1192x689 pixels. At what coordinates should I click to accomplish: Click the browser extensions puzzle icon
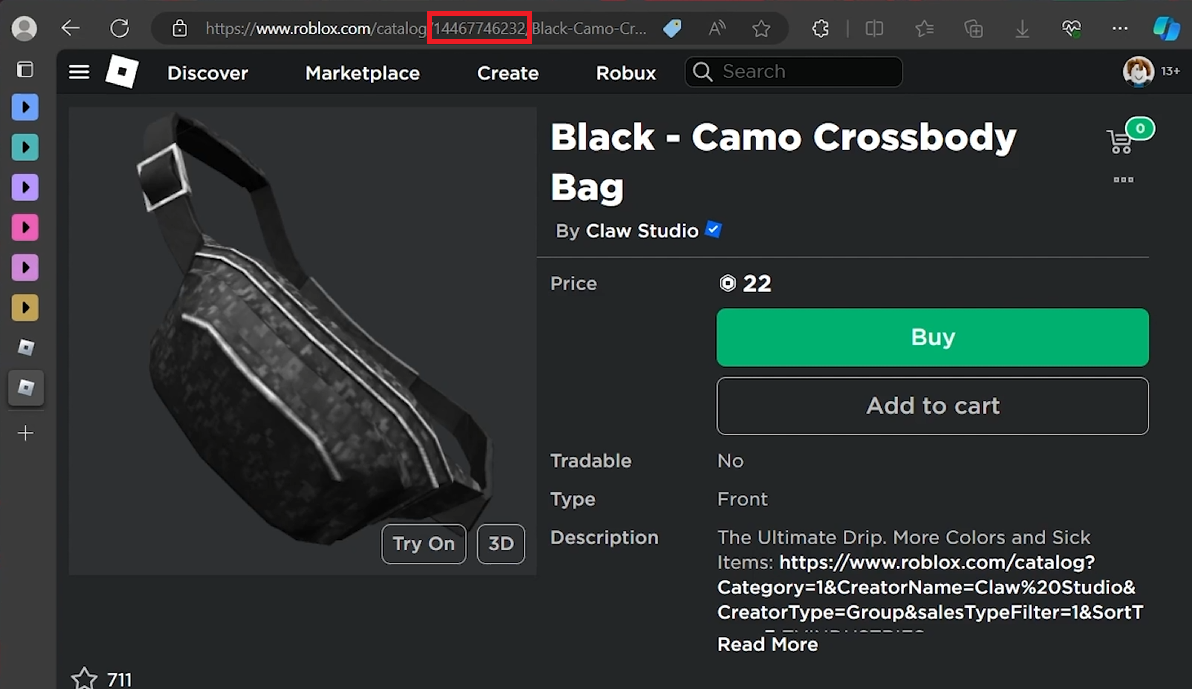[820, 28]
